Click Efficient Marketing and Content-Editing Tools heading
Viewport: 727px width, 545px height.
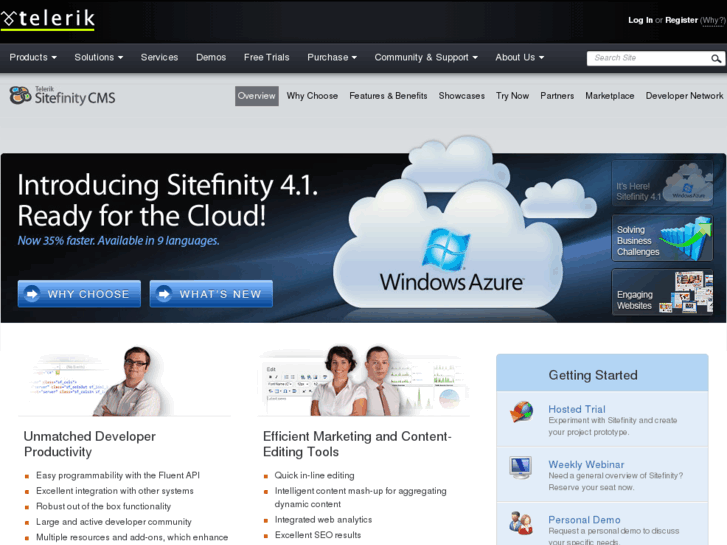(x=357, y=444)
